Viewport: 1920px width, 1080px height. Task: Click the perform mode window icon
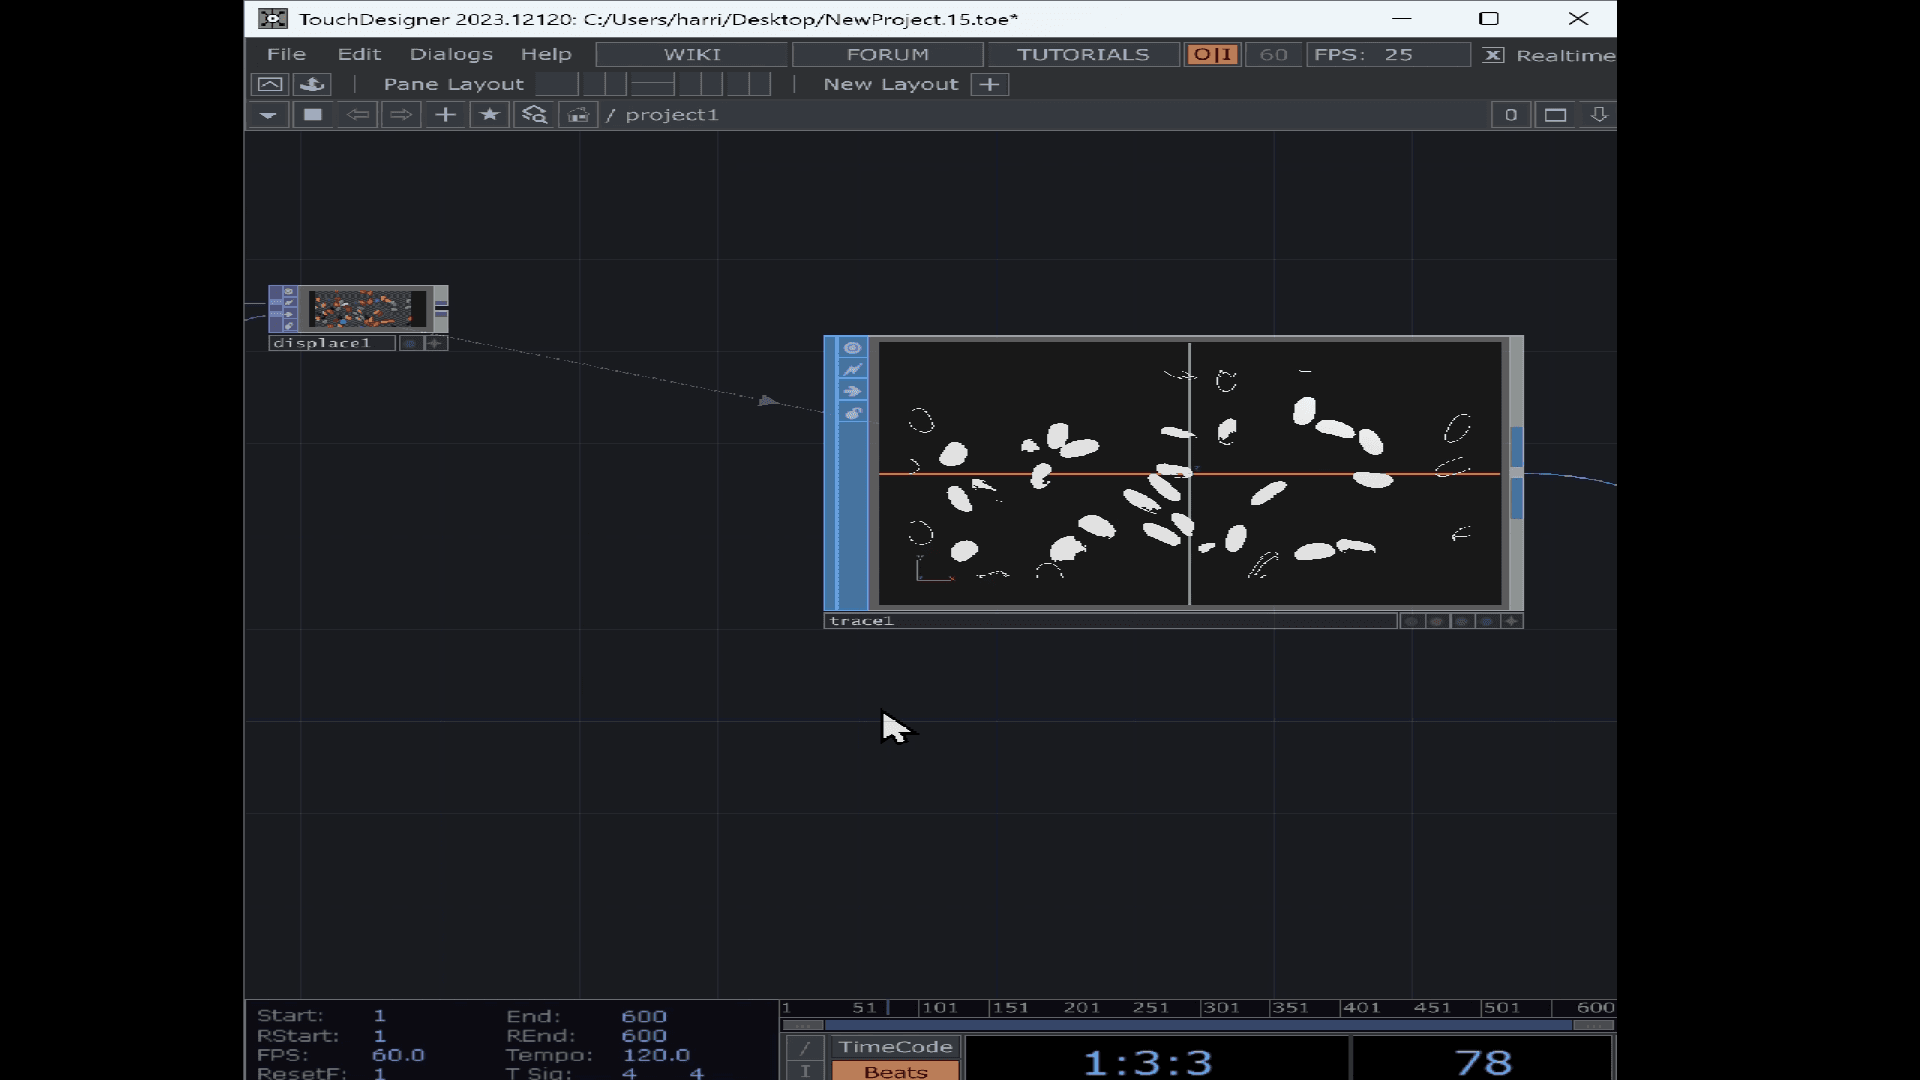click(x=269, y=84)
